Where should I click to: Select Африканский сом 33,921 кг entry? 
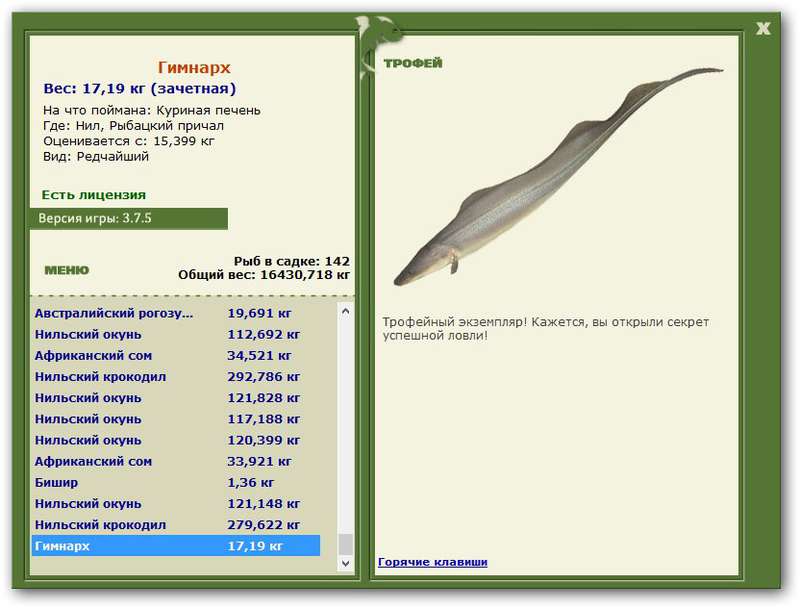176,462
